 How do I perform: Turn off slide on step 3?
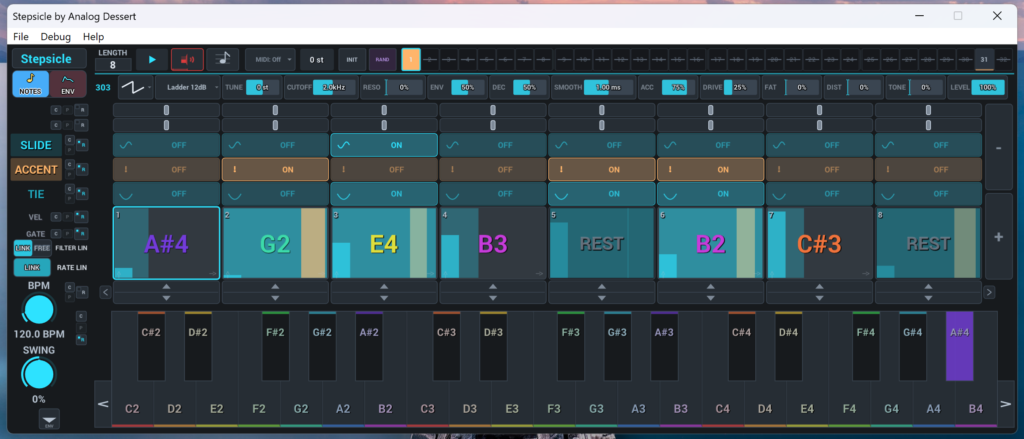click(x=383, y=145)
